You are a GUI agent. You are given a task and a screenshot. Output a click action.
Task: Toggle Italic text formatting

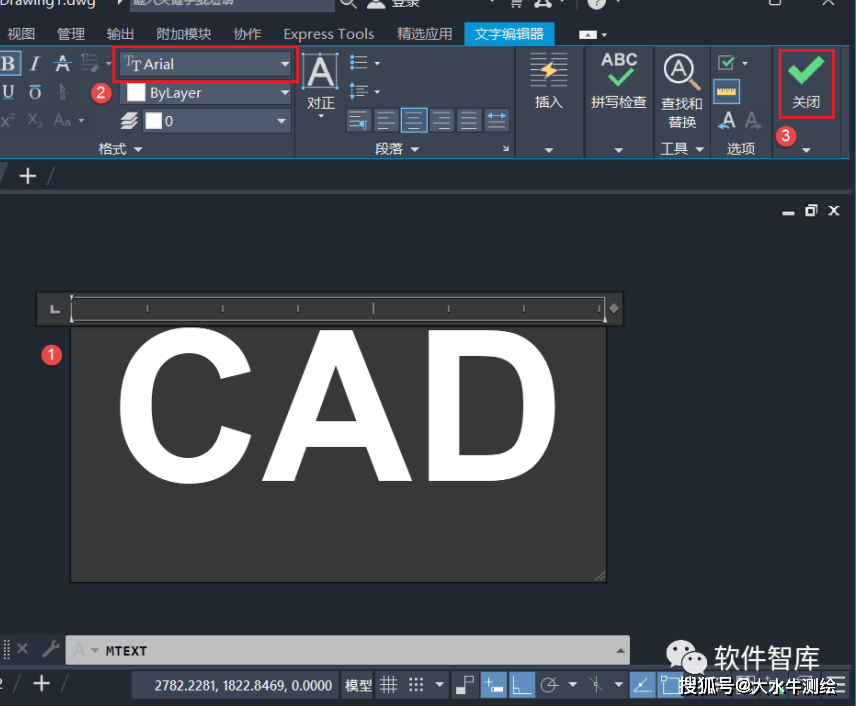(35, 63)
